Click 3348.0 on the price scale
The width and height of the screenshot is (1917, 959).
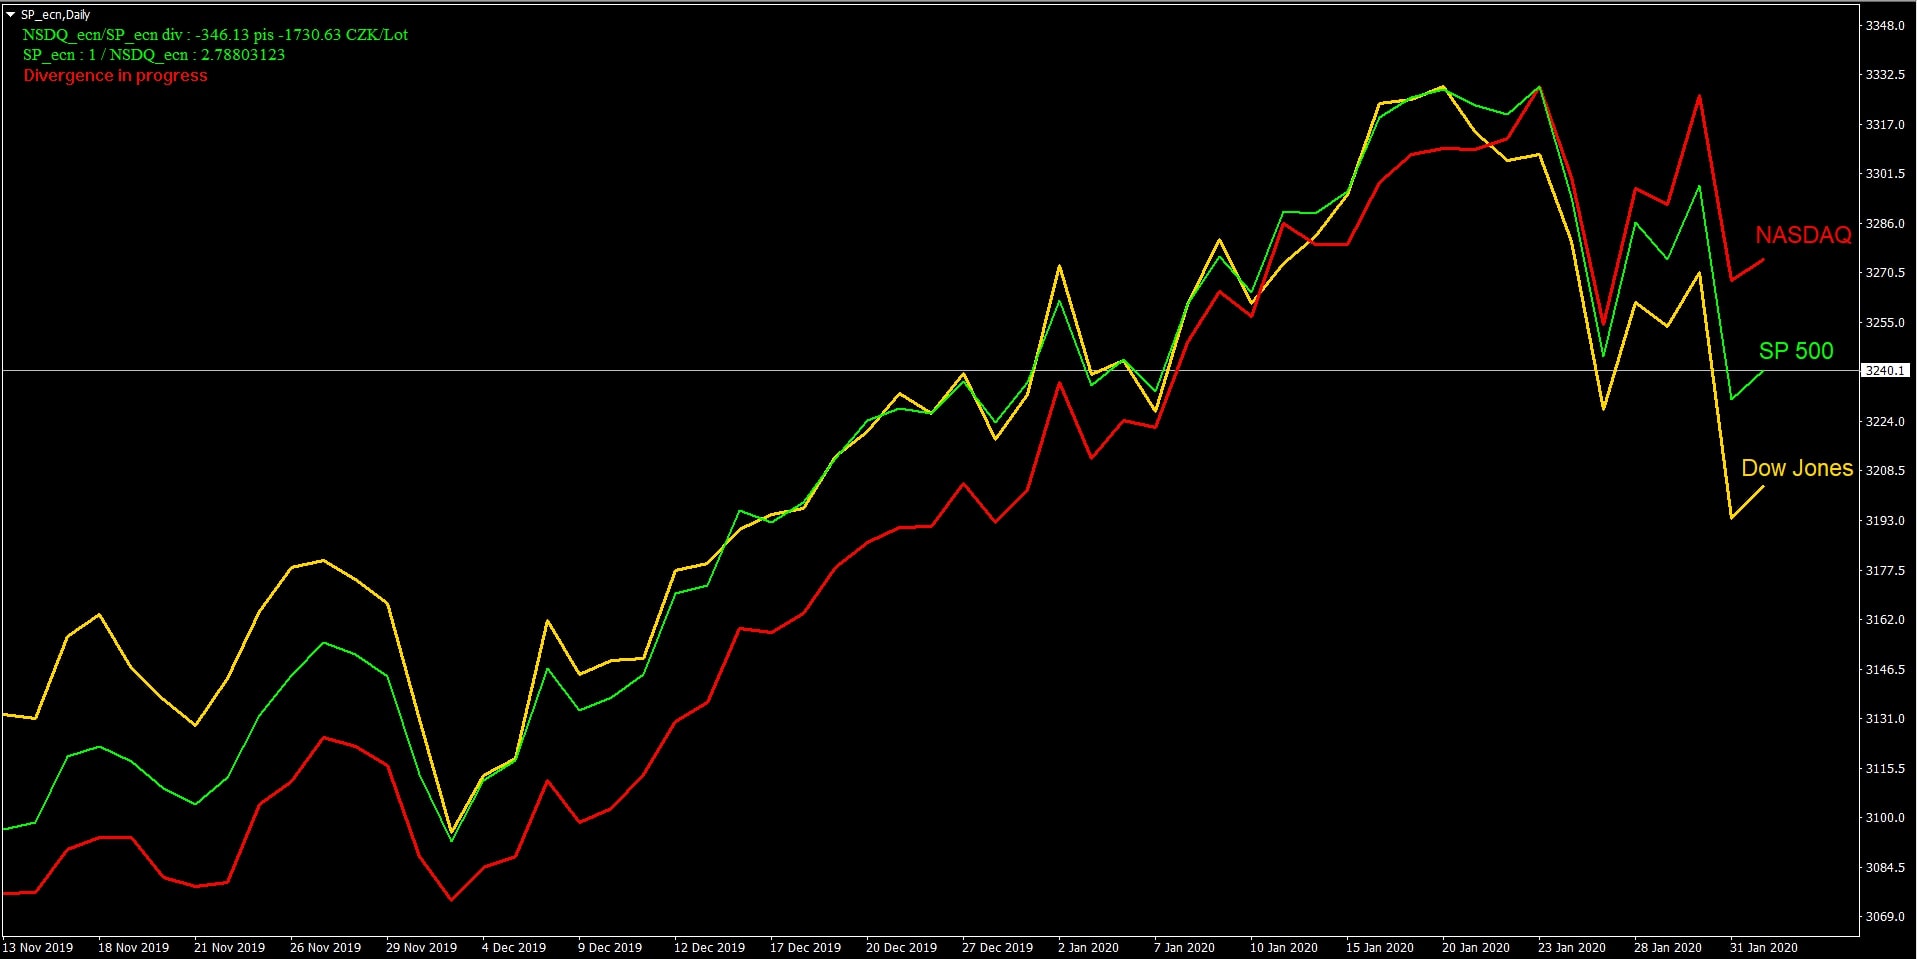point(1885,26)
